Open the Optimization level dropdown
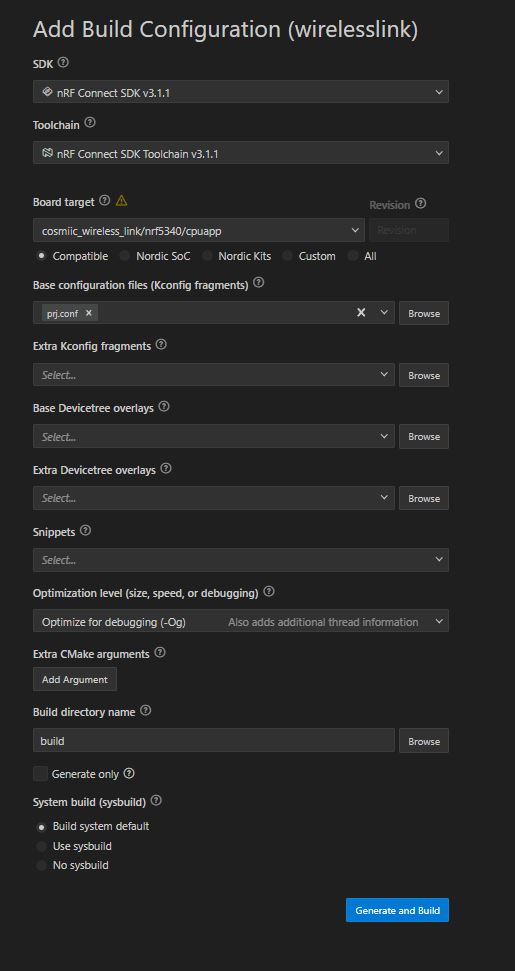Viewport: 515px width, 971px height. [241, 621]
